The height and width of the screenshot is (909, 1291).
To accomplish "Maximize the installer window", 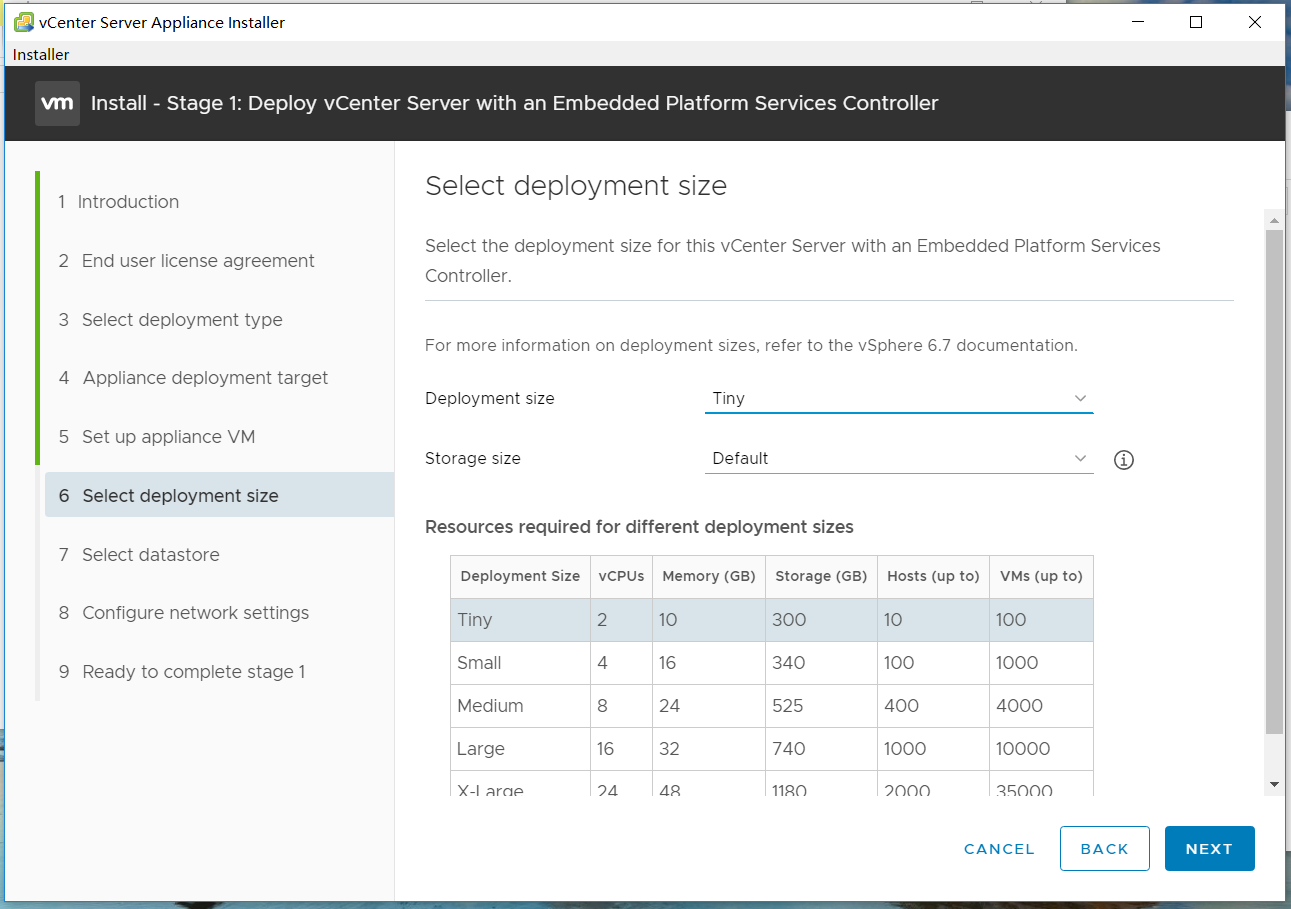I will pos(1196,22).
